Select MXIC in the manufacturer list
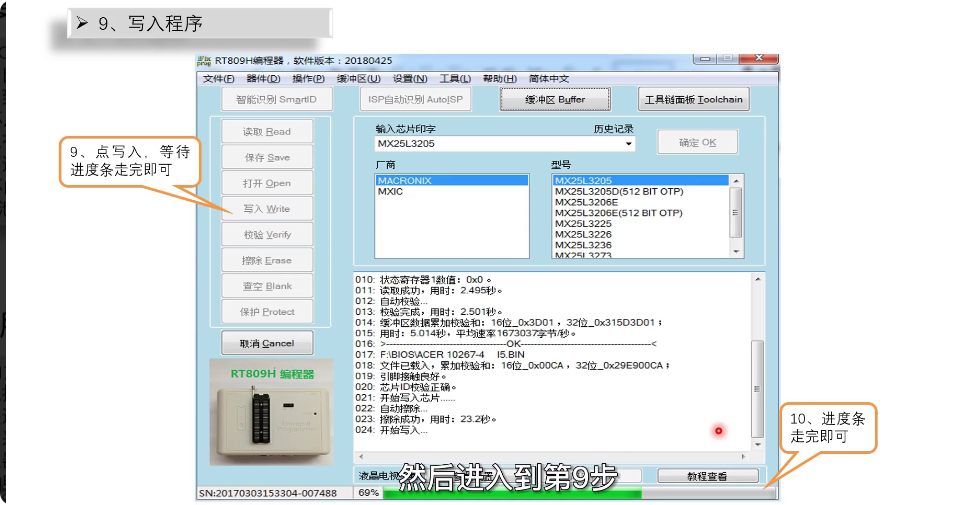954x505 pixels. pyautogui.click(x=390, y=191)
